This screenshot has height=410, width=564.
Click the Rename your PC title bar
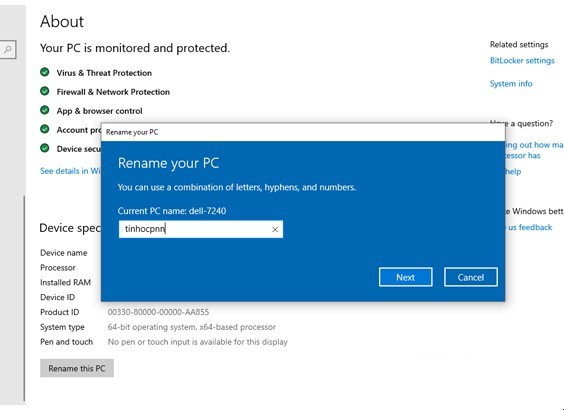(303, 132)
